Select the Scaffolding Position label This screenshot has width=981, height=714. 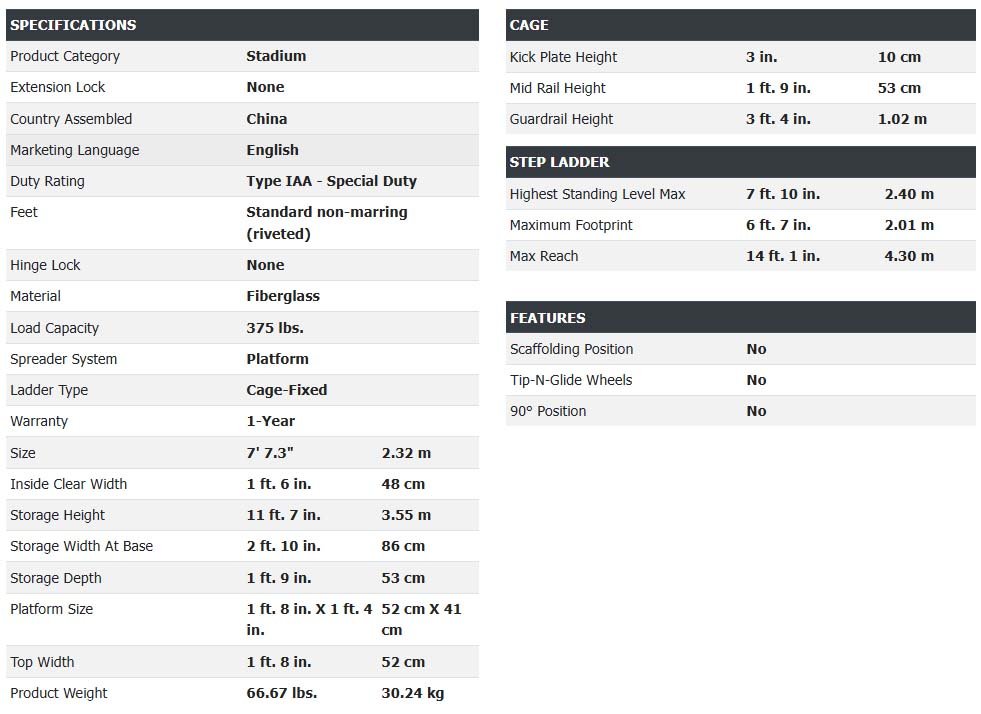(x=571, y=349)
